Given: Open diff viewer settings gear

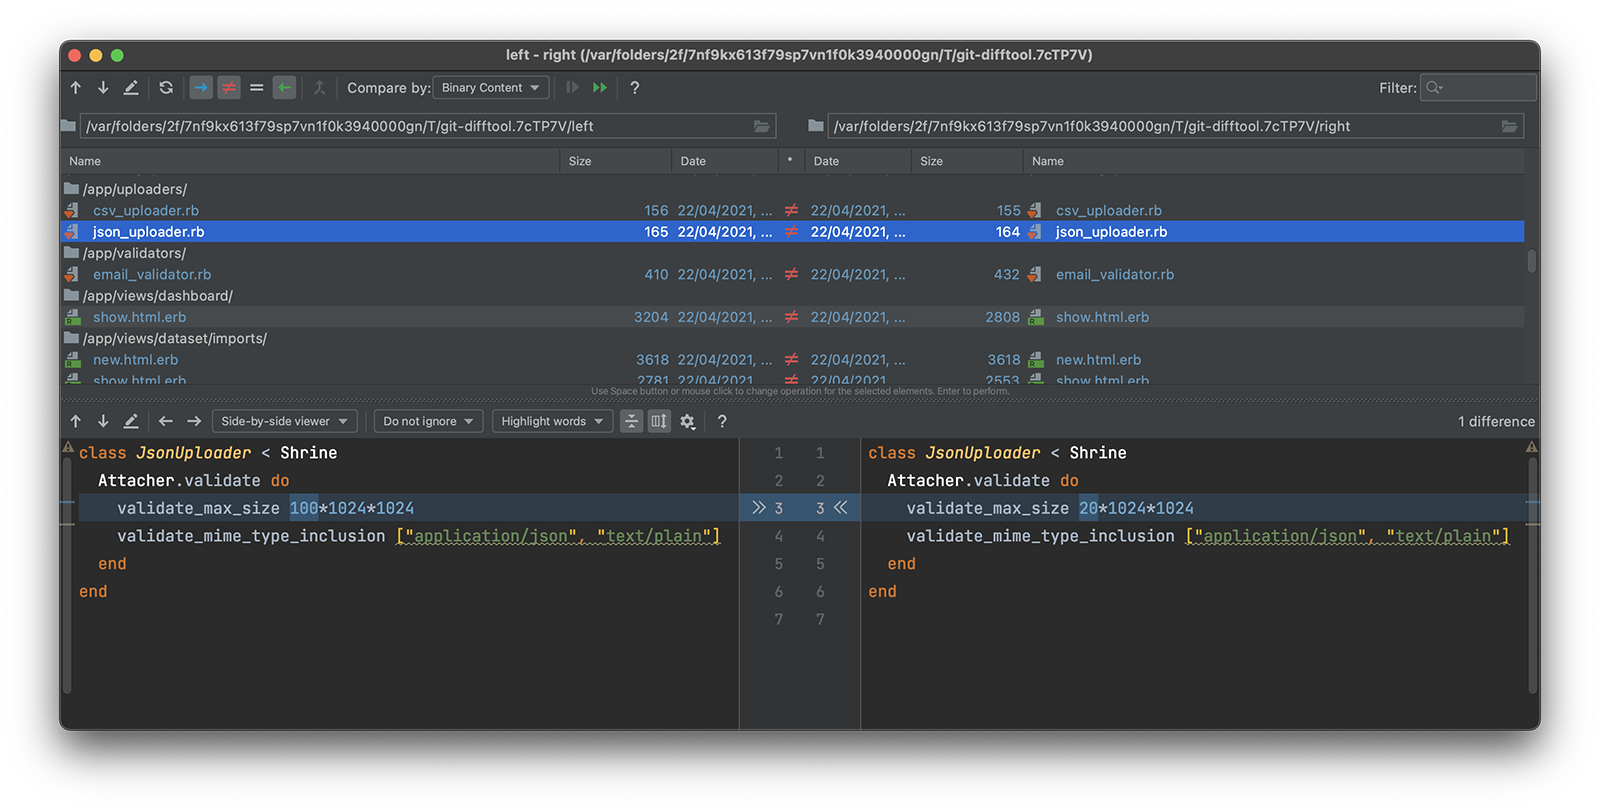Looking at the screenshot, I should (688, 422).
